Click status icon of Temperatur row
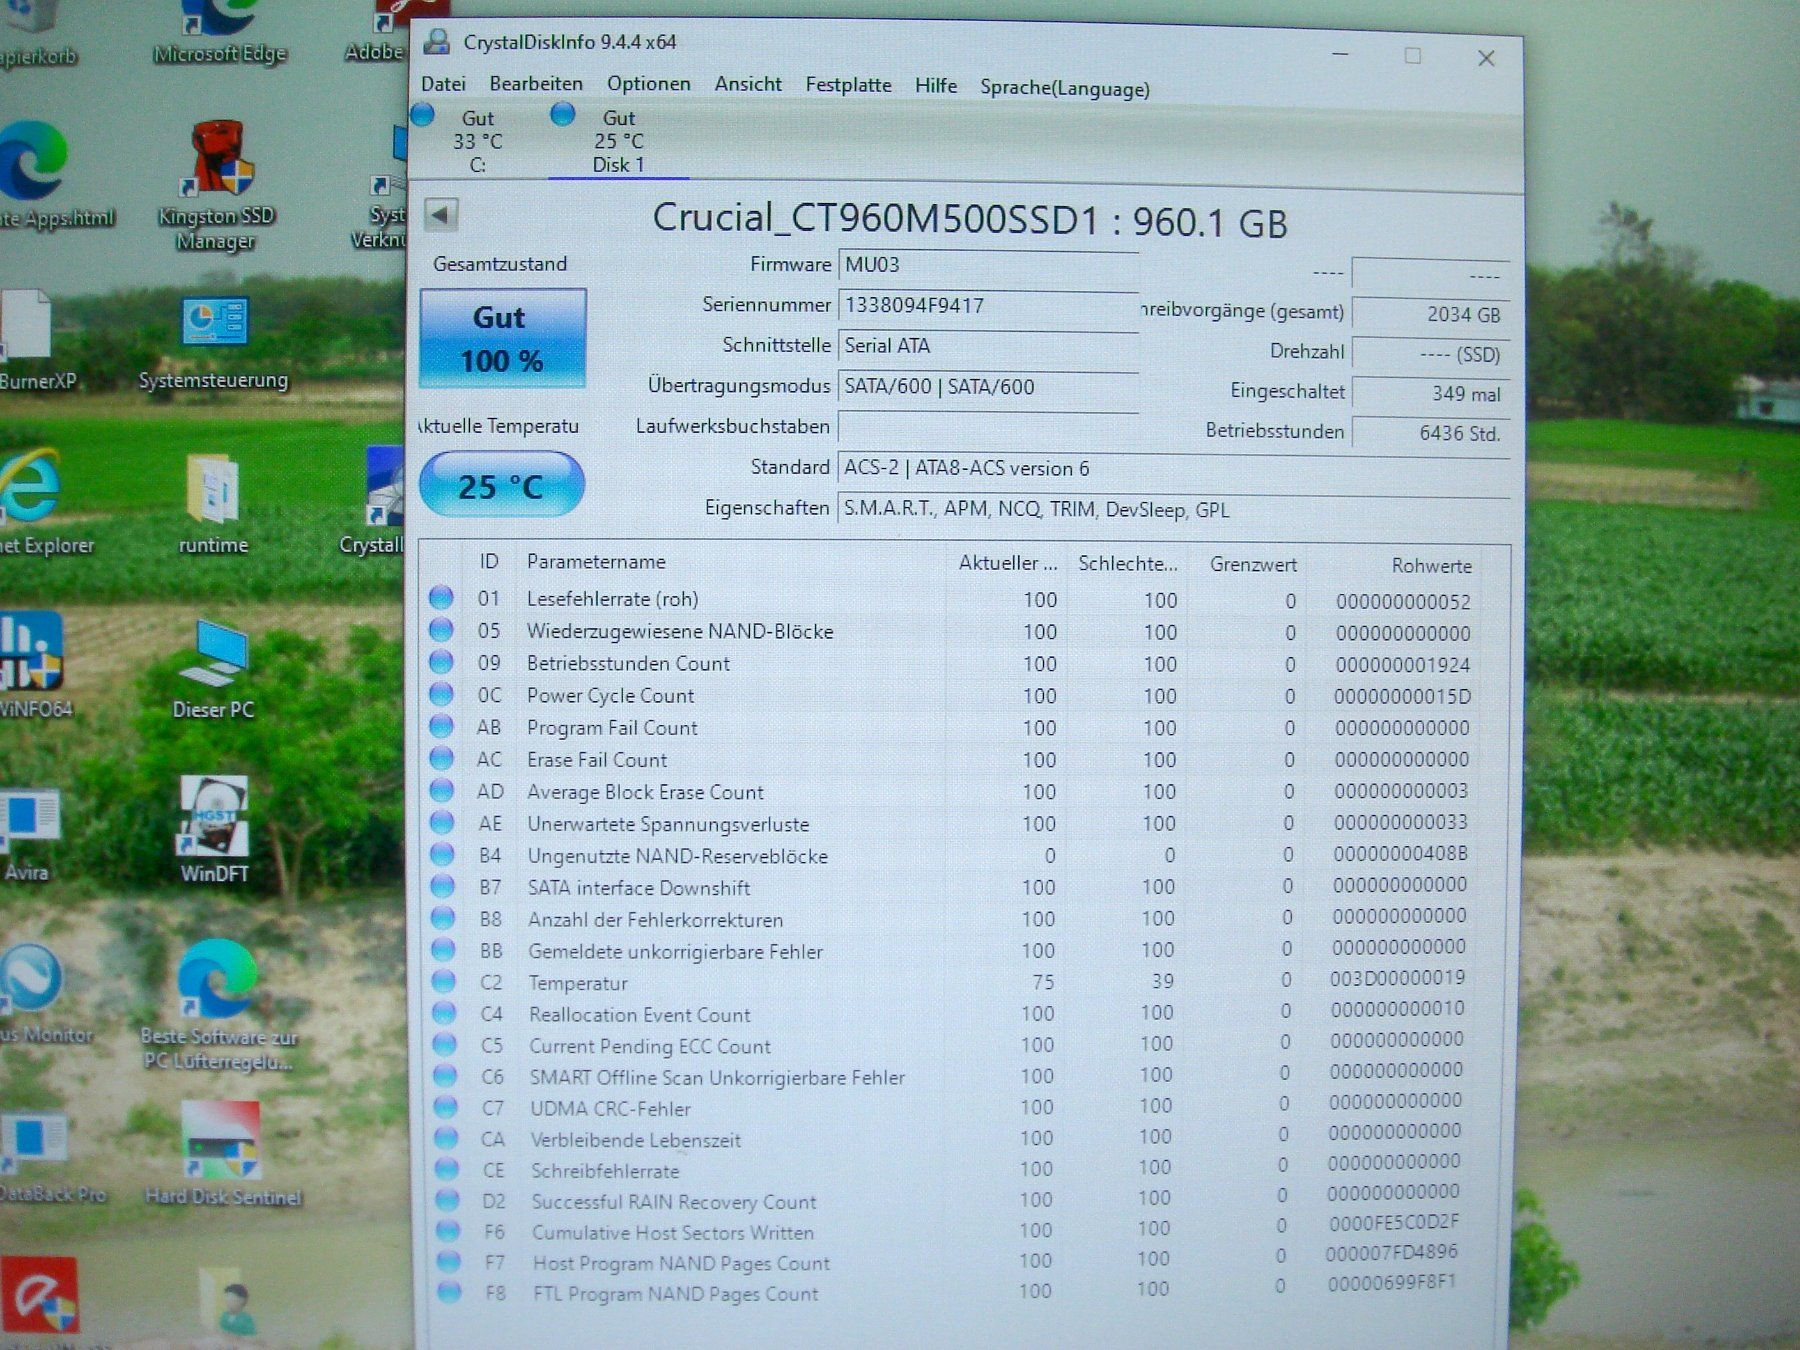The width and height of the screenshot is (1800, 1350). click(443, 981)
